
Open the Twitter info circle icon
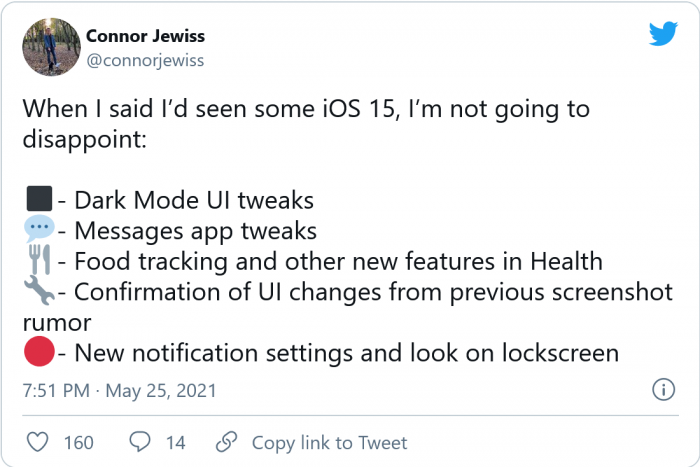click(x=661, y=388)
